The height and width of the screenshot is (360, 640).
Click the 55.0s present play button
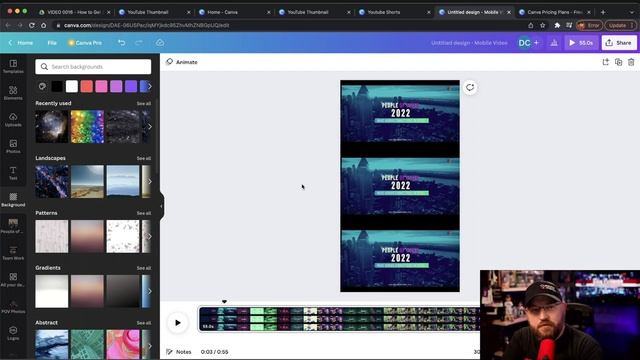coord(581,42)
